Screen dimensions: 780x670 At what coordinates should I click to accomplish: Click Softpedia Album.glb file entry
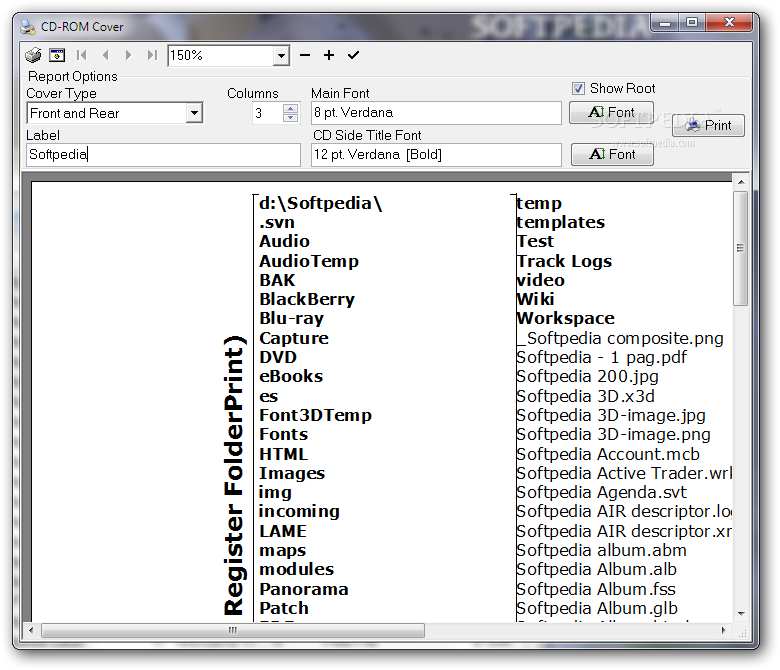597,608
